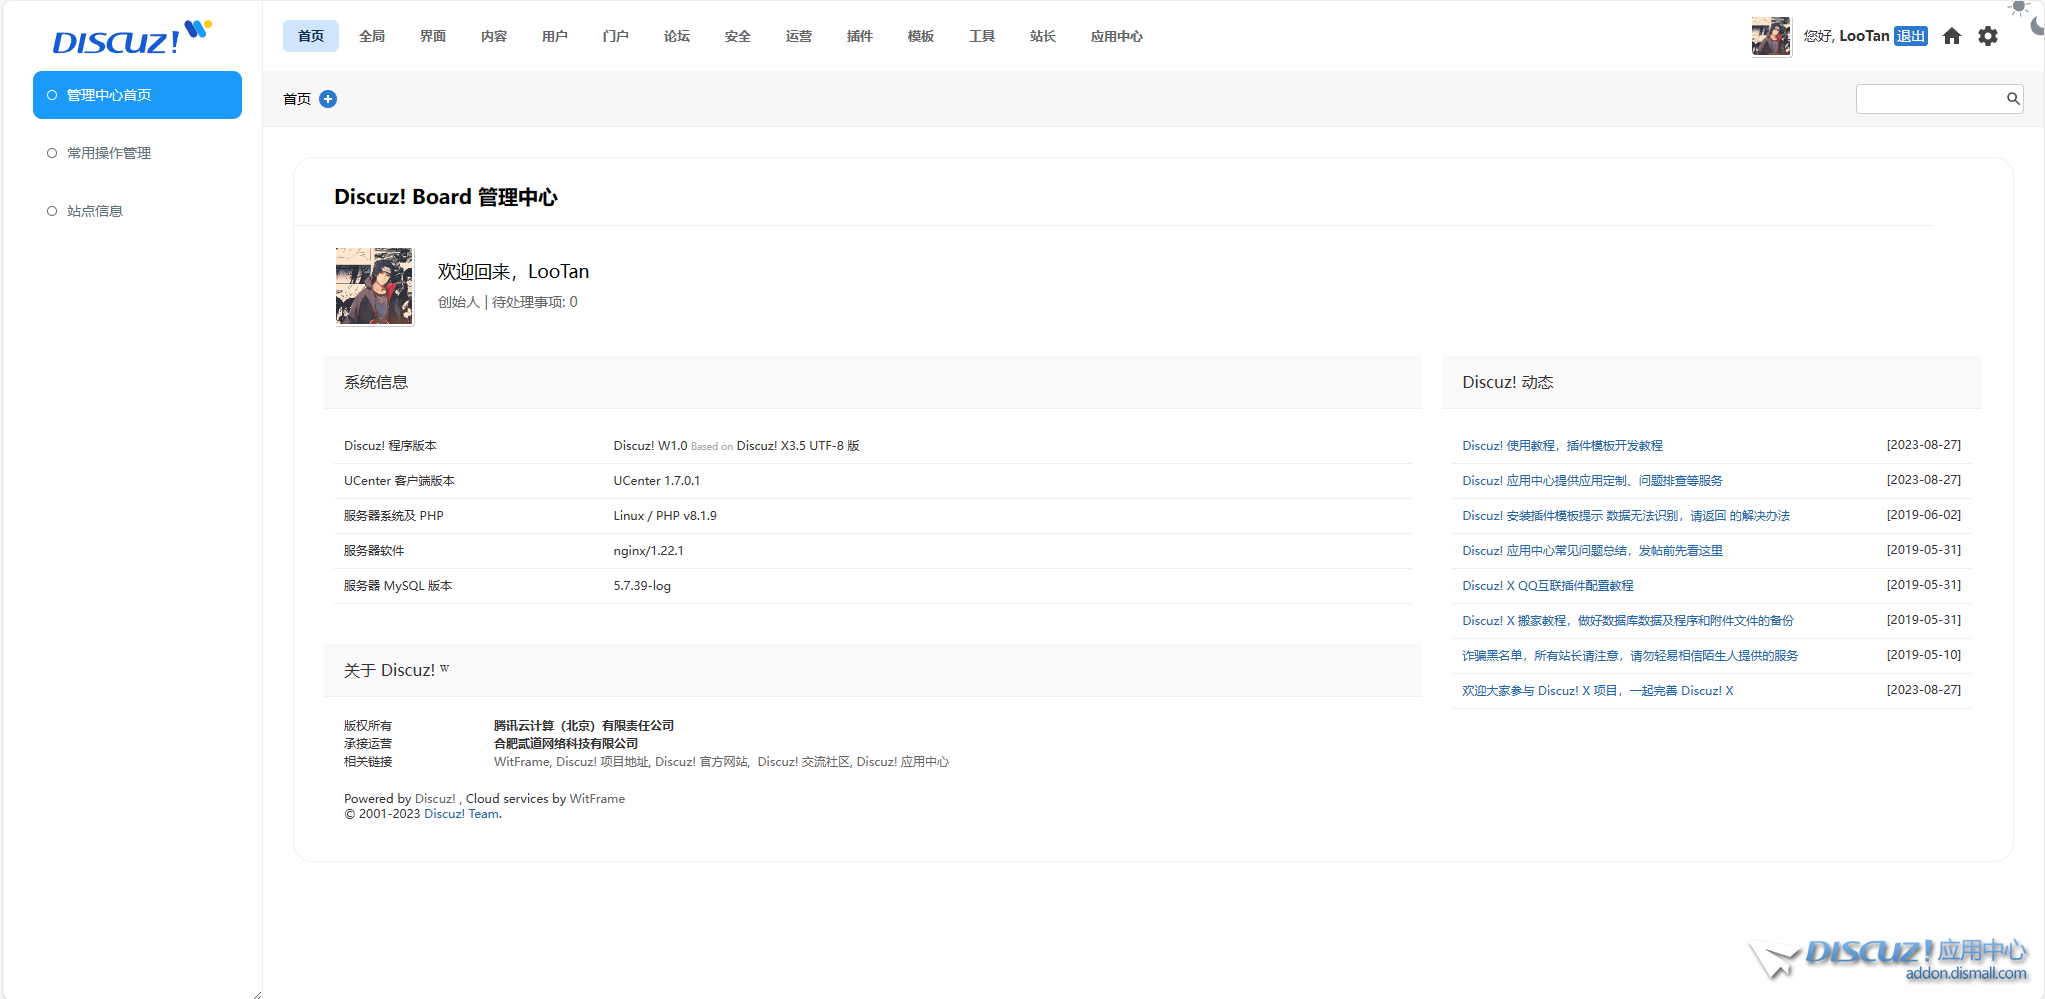This screenshot has height=999, width=2045.
Task: Open the site home icon in header
Action: 1952,36
